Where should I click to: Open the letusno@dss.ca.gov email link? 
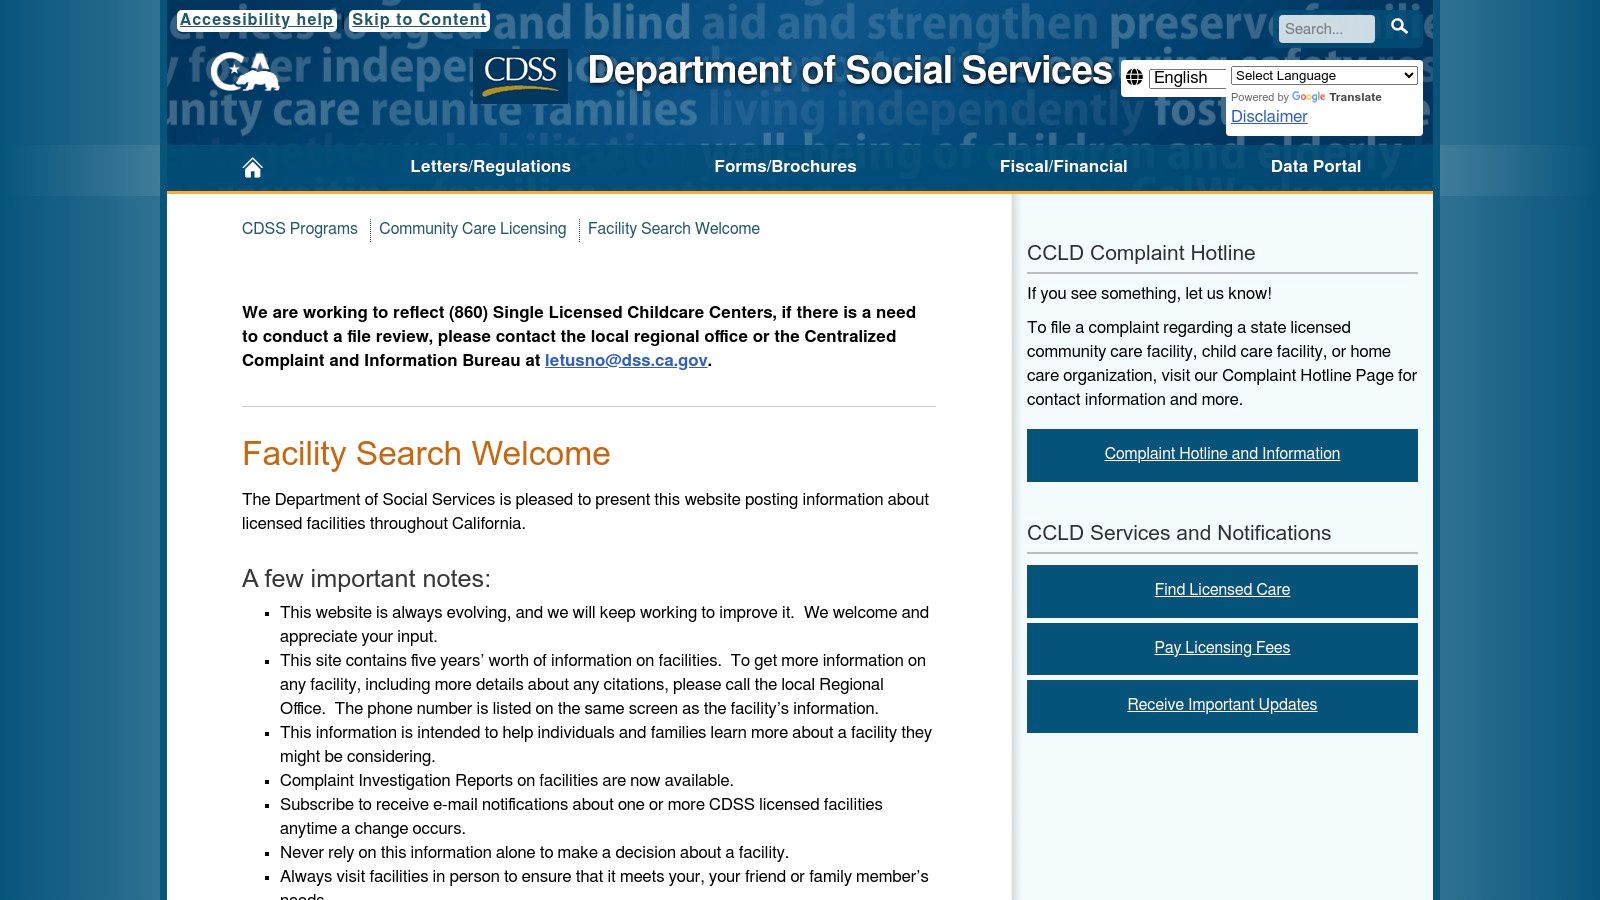625,361
